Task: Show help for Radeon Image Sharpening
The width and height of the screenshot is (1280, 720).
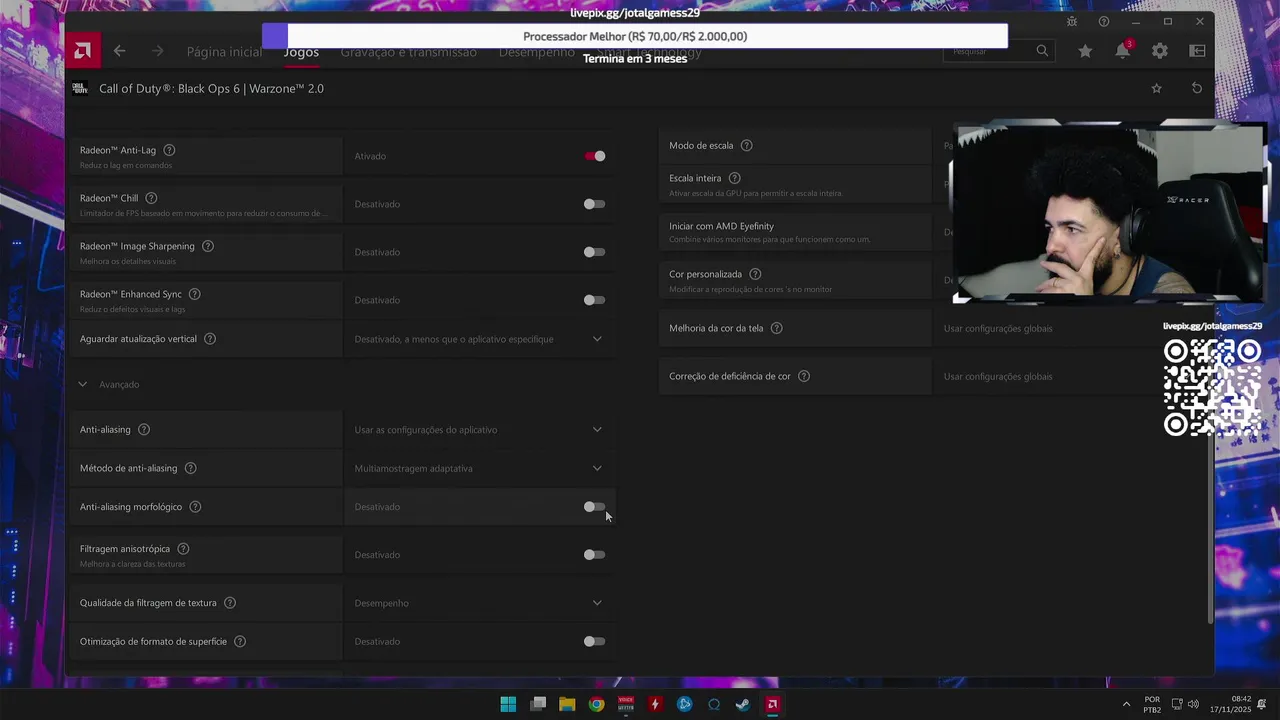Action: (208, 246)
